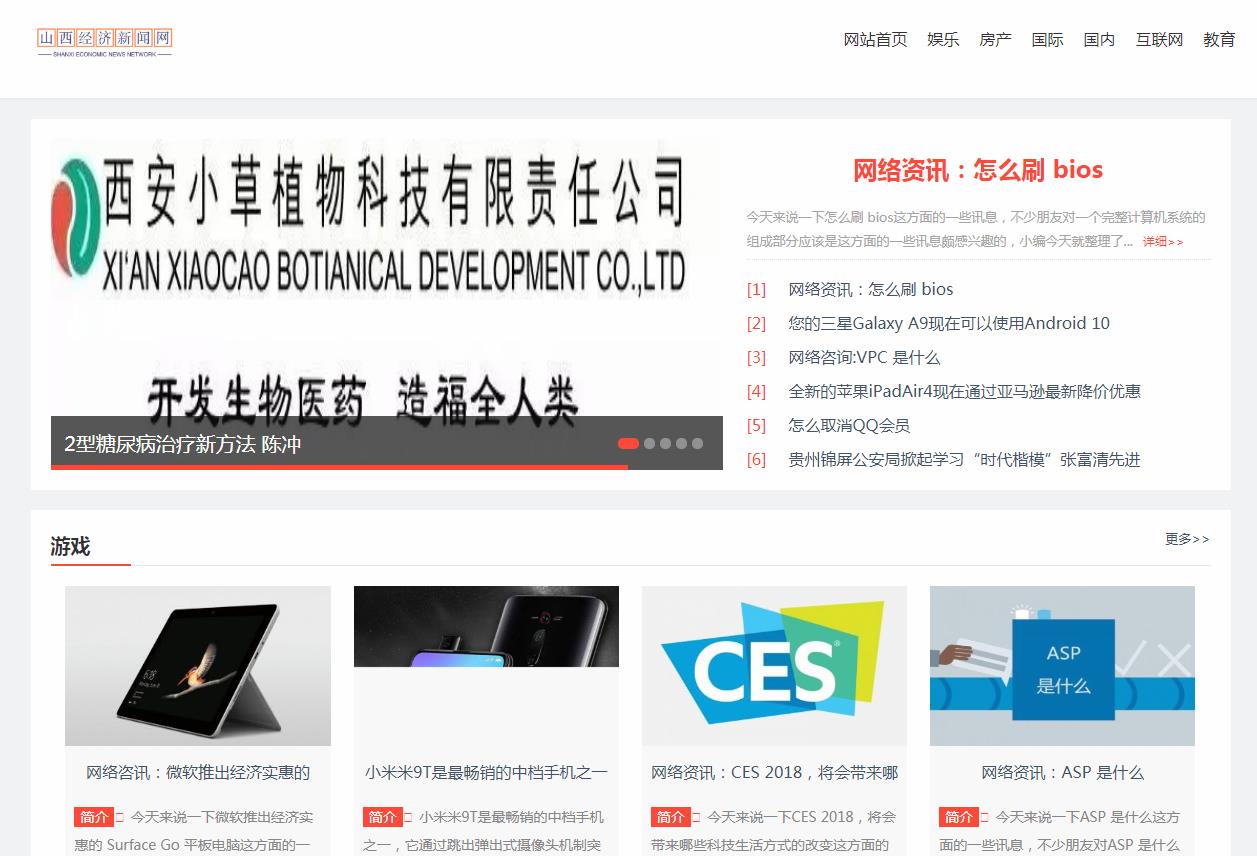The image size is (1257, 856).
Task: Open the 互联网 section
Action: click(x=1159, y=40)
